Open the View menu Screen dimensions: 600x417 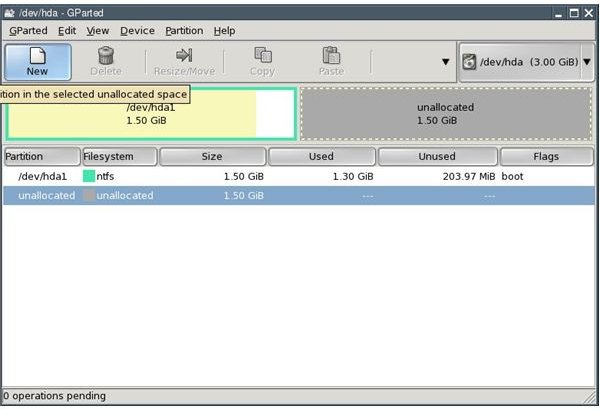pyautogui.click(x=98, y=31)
